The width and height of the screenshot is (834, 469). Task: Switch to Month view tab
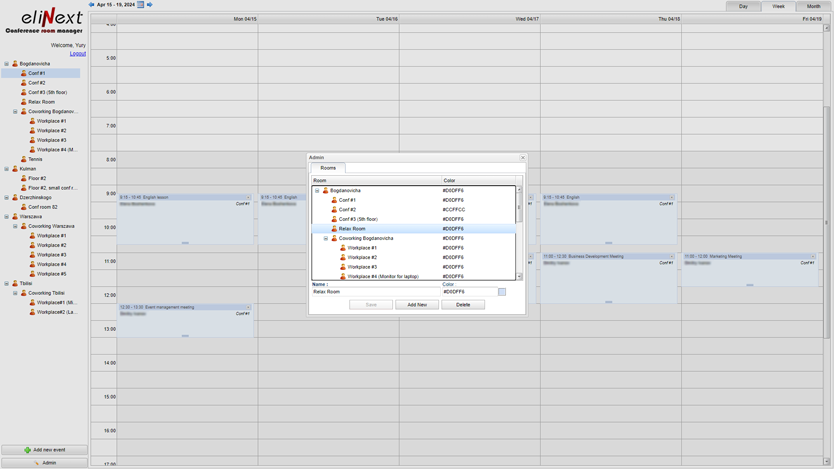813,6
